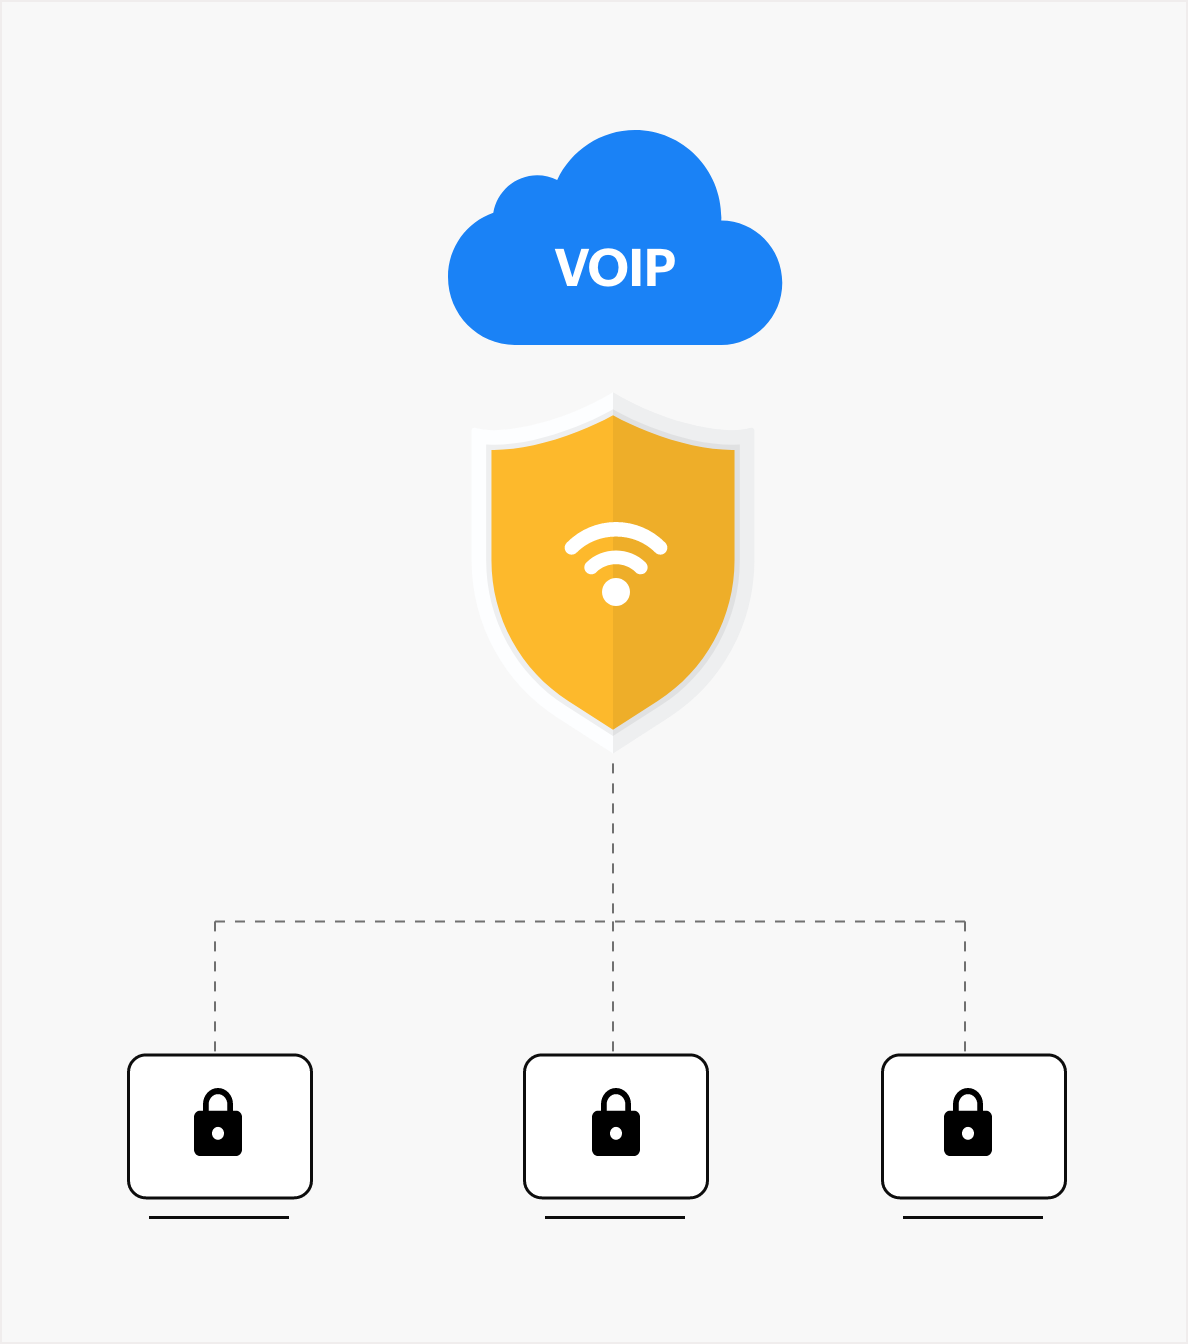Screen dimensions: 1188x1344
Task: Click the dashed line above right monitor
Action: tap(965, 987)
